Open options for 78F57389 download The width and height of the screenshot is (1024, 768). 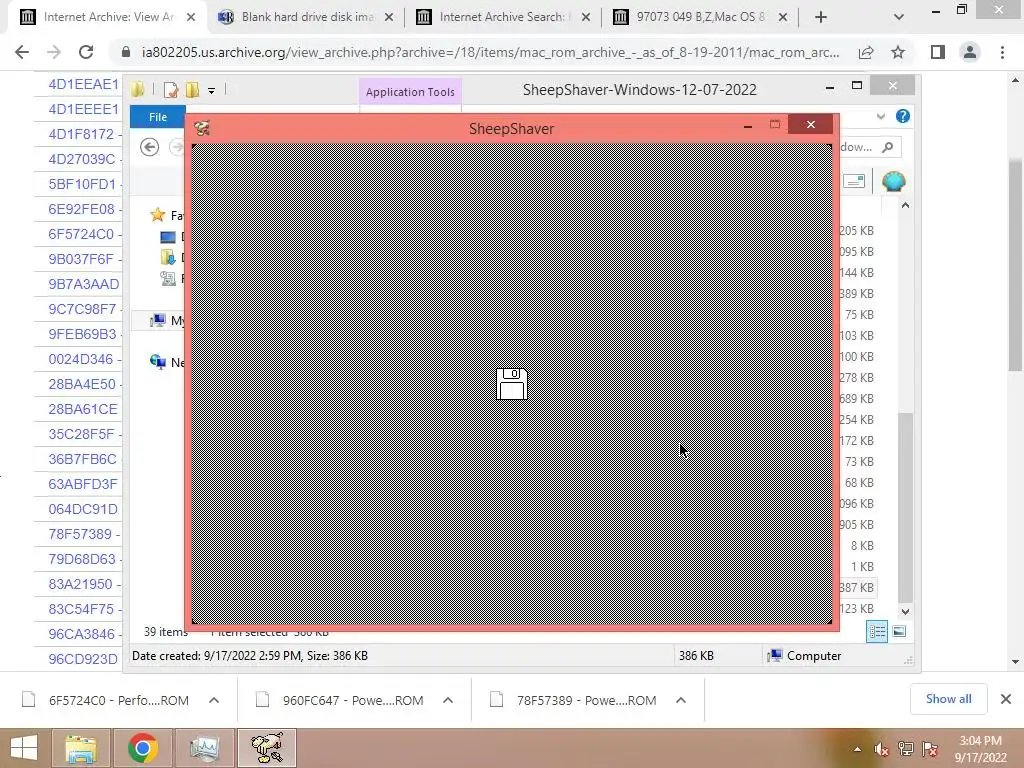coord(680,700)
